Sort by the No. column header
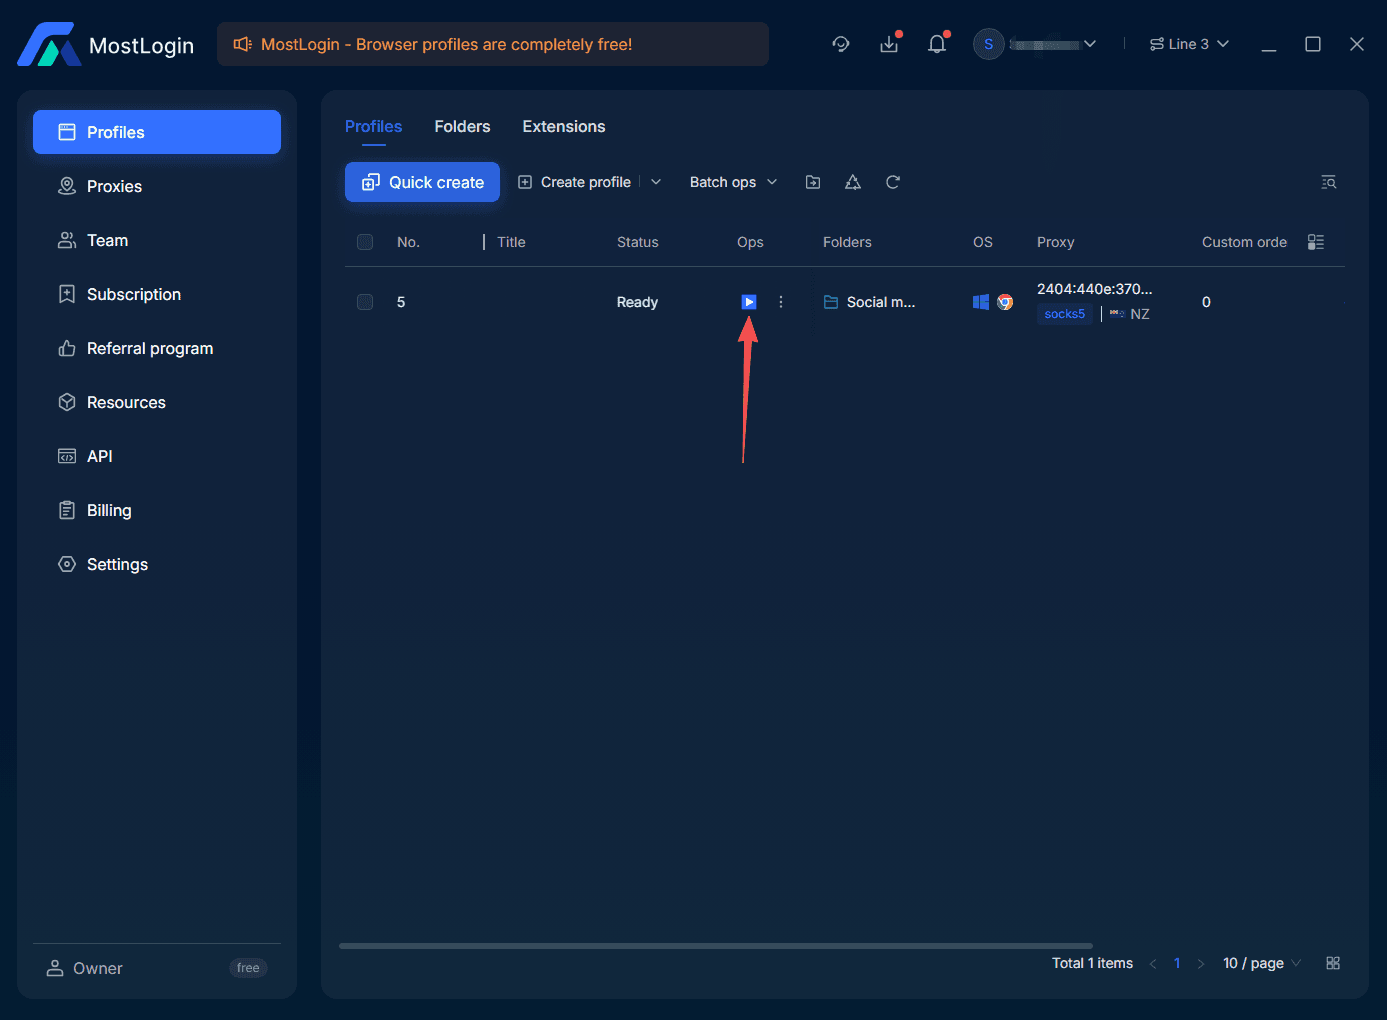 (408, 242)
